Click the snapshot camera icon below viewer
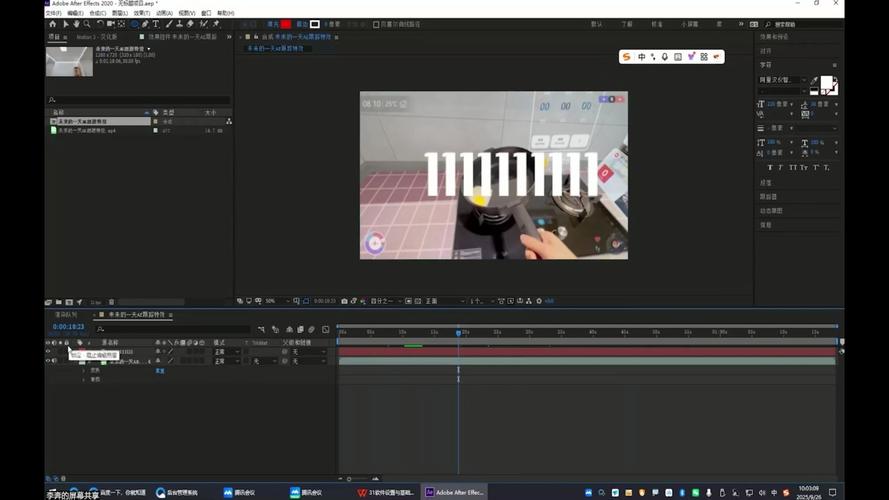The image size is (889, 500). [344, 301]
